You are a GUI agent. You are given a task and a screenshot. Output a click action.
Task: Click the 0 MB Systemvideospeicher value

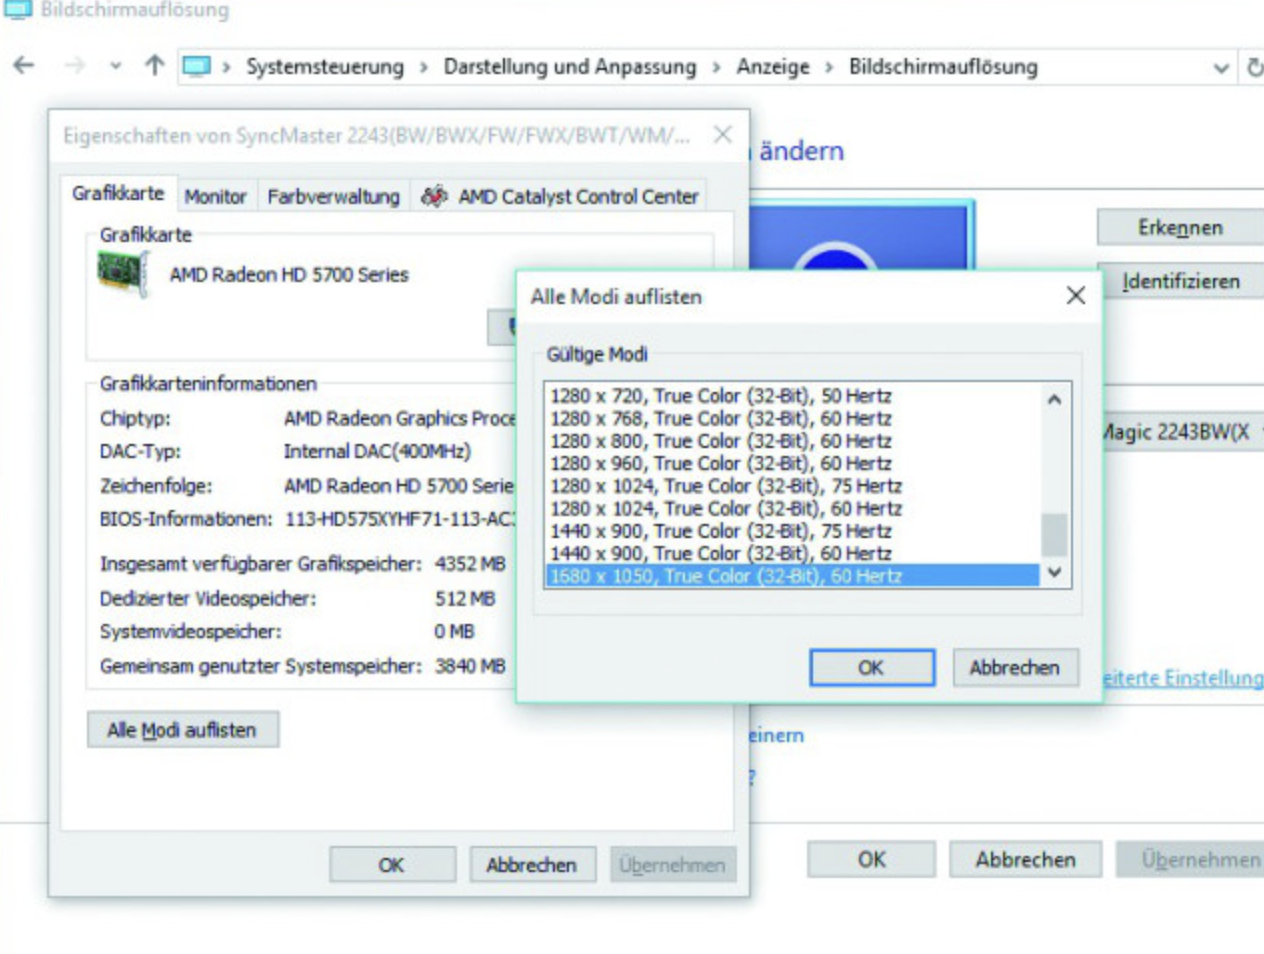(x=454, y=632)
